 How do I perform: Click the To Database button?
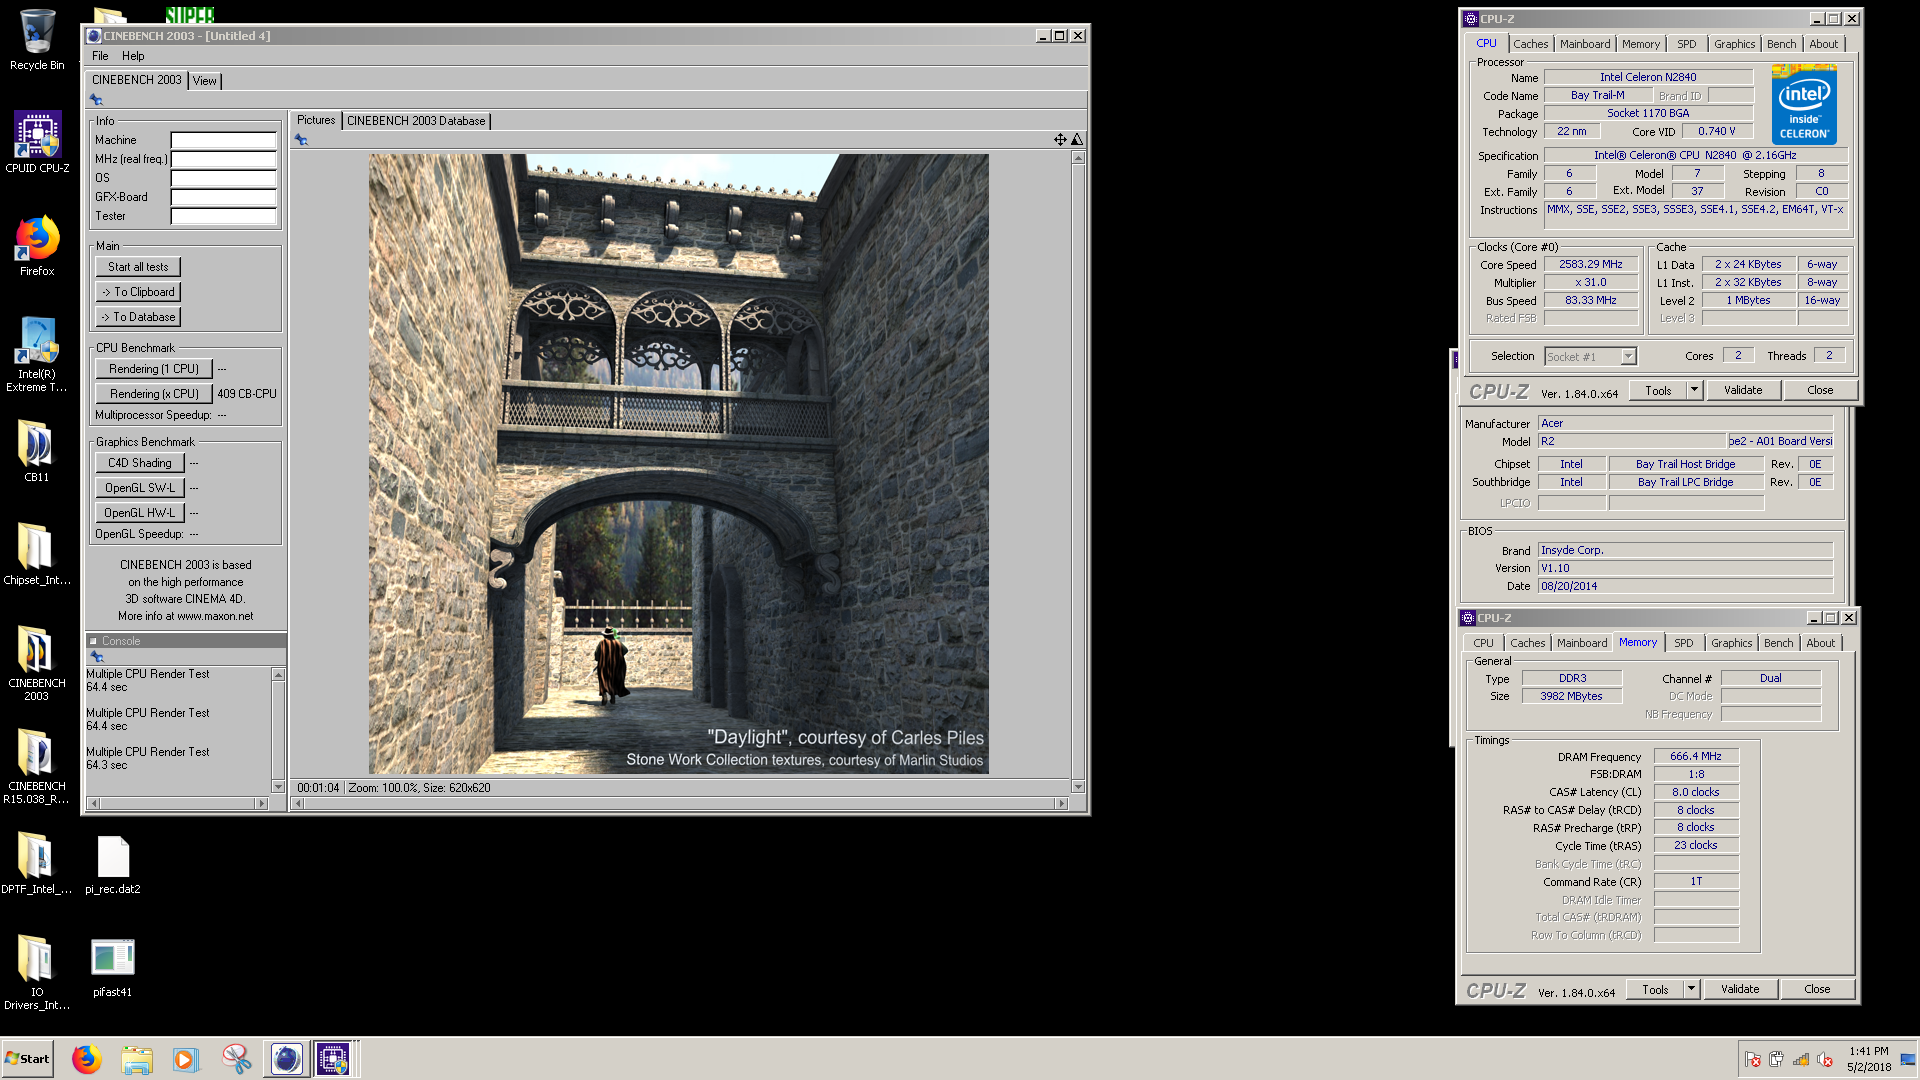tap(138, 317)
